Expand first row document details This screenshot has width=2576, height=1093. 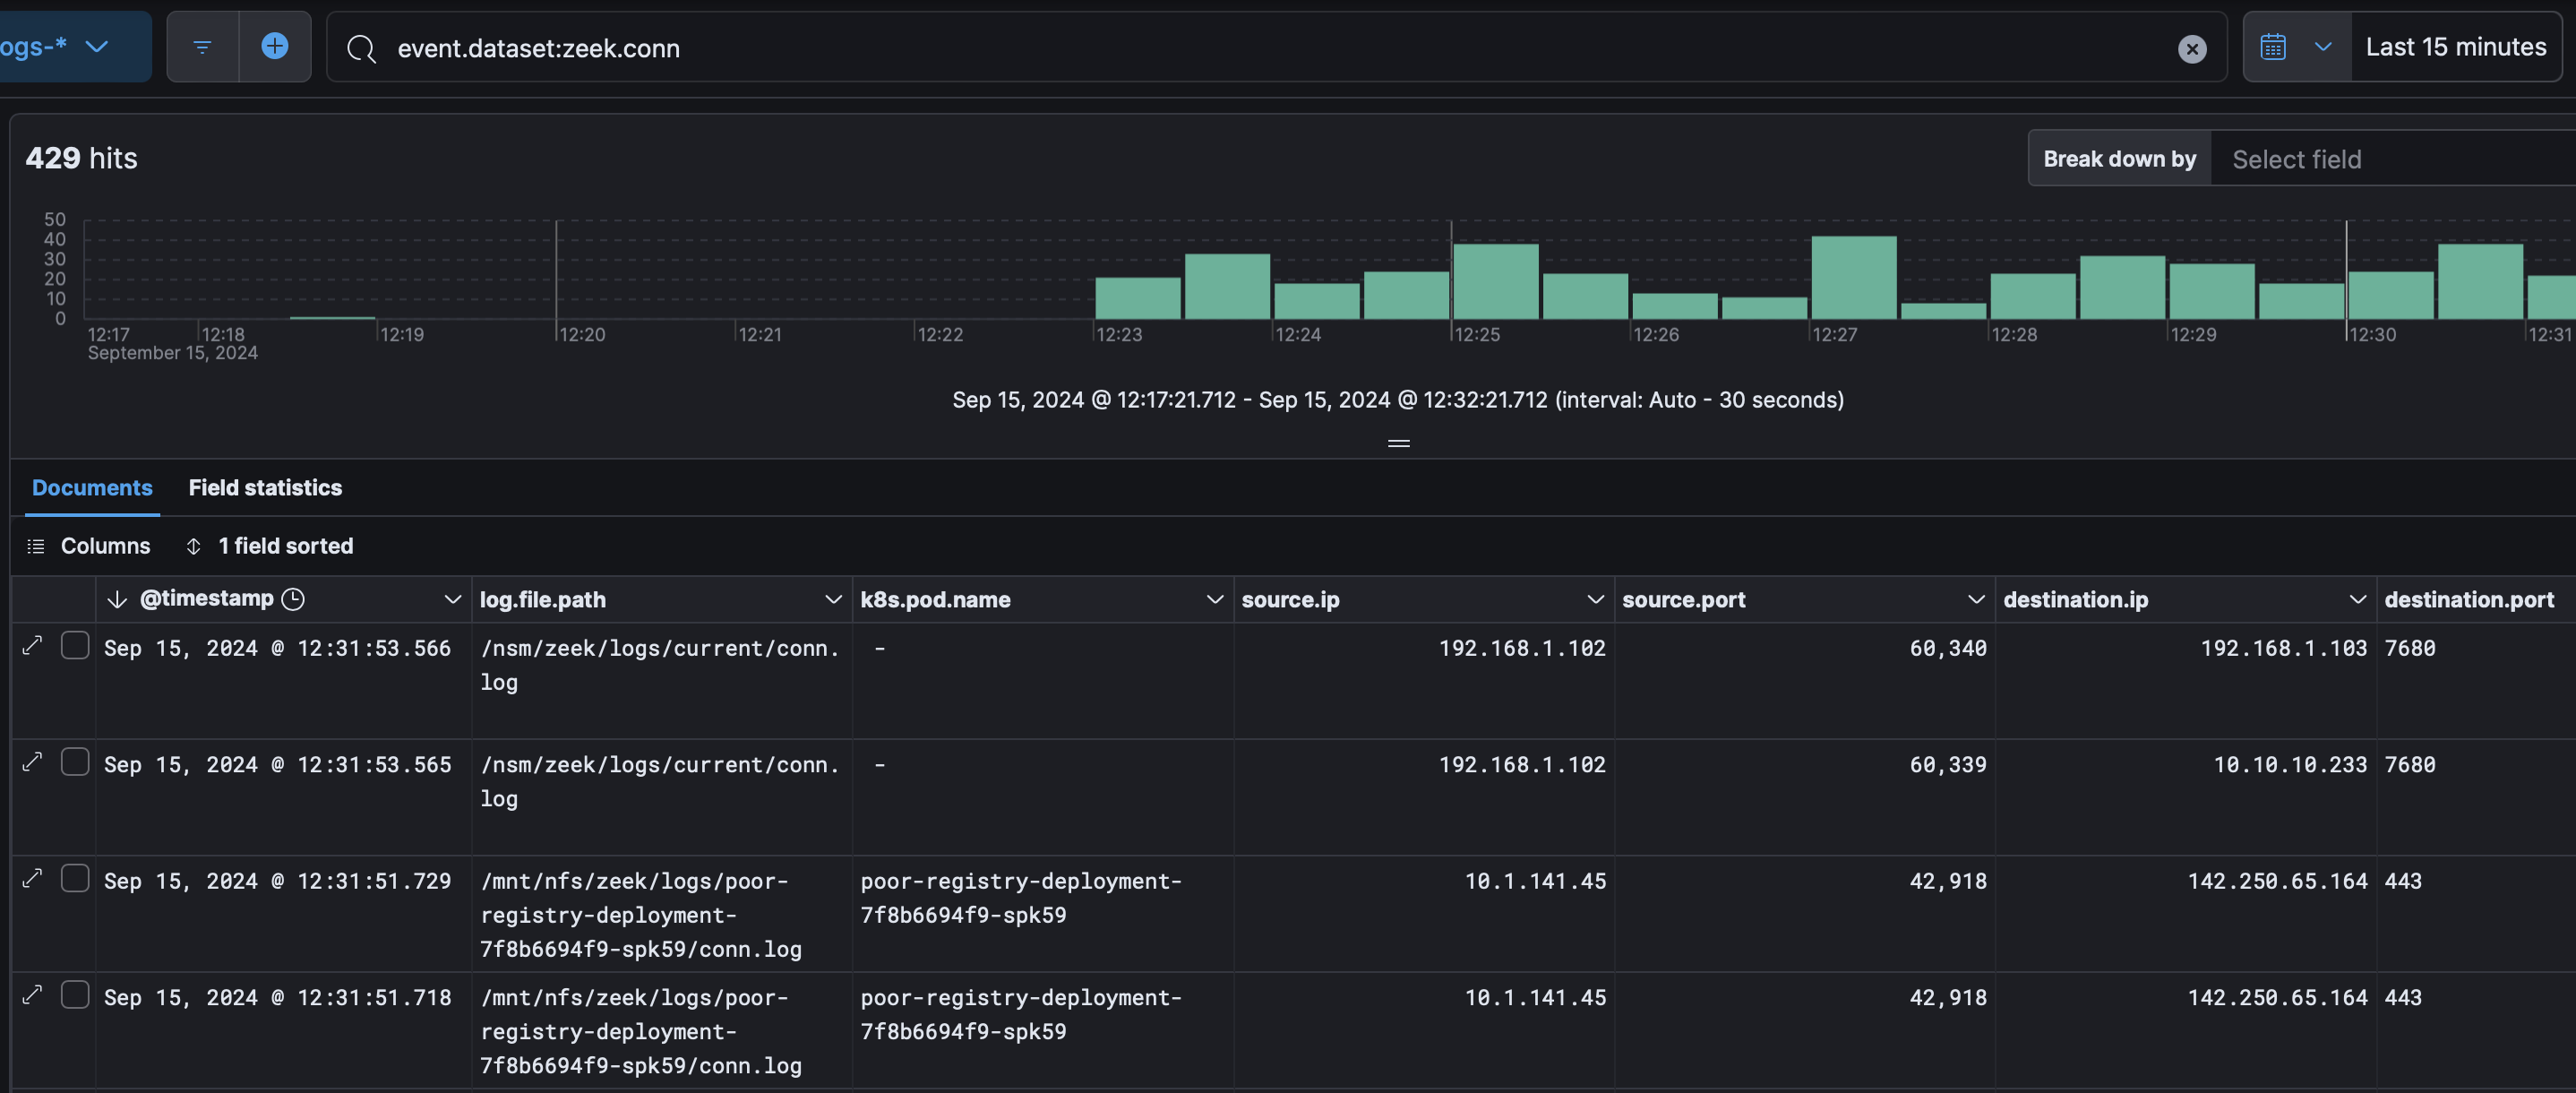pos(32,646)
